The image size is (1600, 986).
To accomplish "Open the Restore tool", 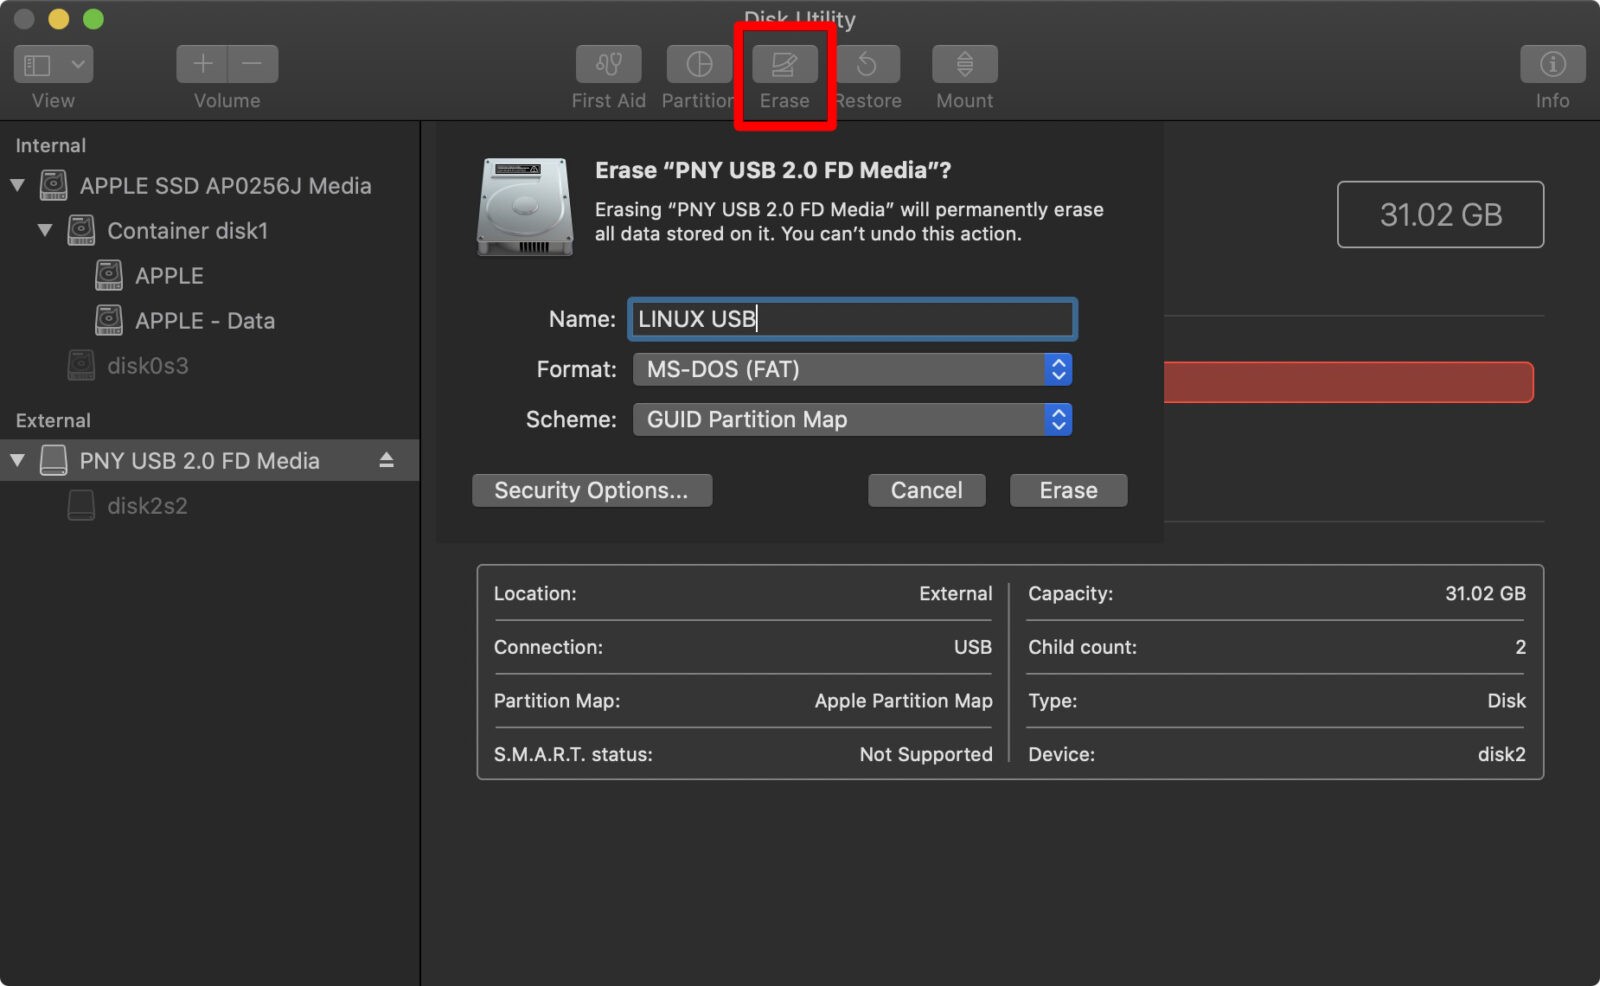I will click(x=868, y=63).
